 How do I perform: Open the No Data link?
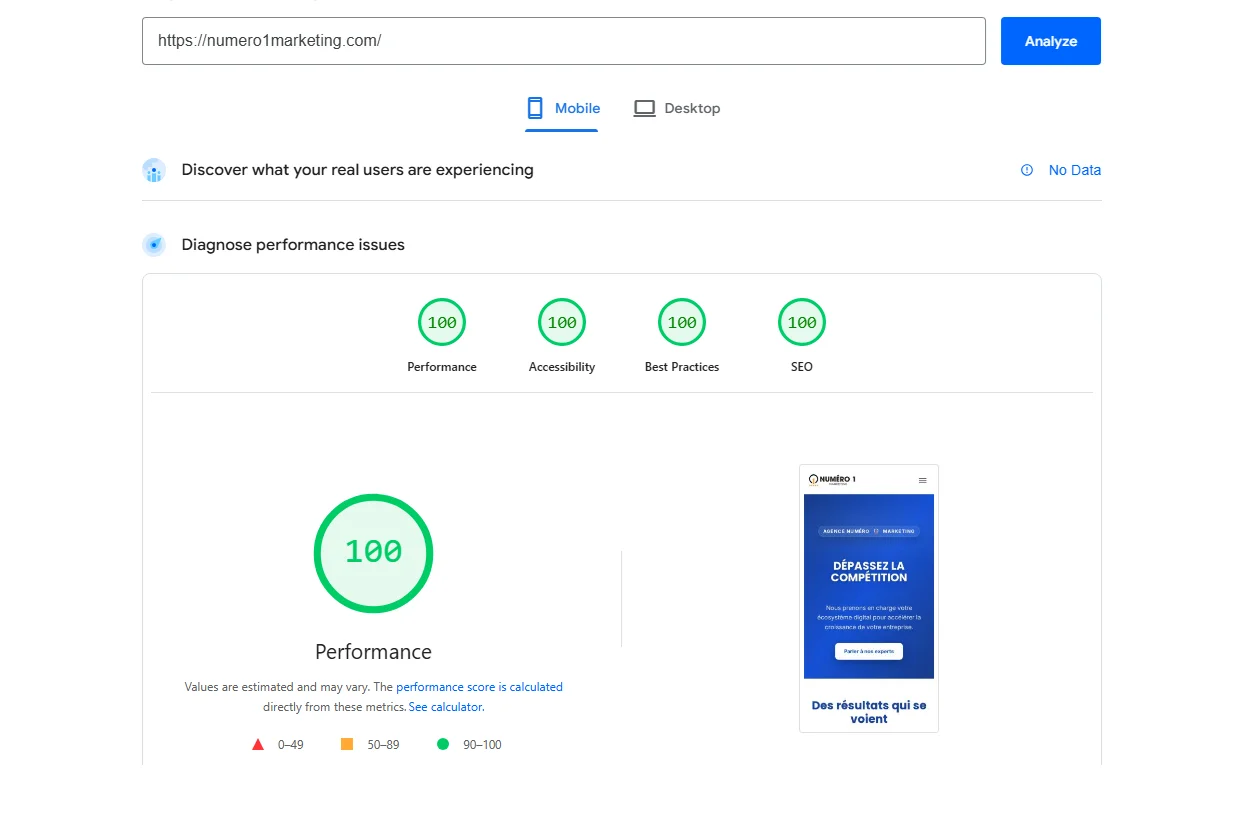1074,170
